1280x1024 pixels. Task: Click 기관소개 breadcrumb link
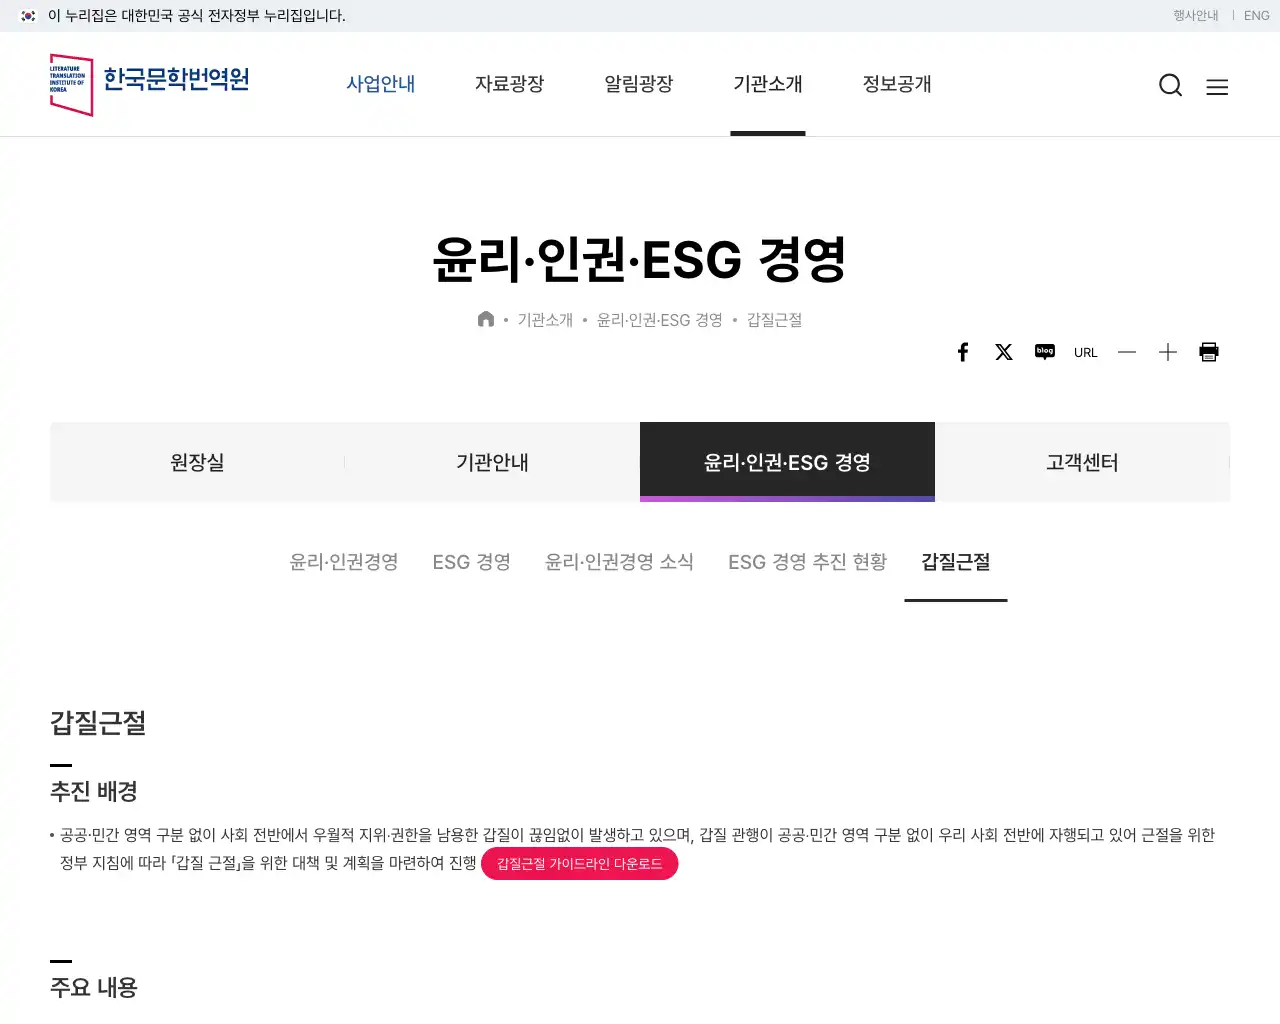[545, 320]
